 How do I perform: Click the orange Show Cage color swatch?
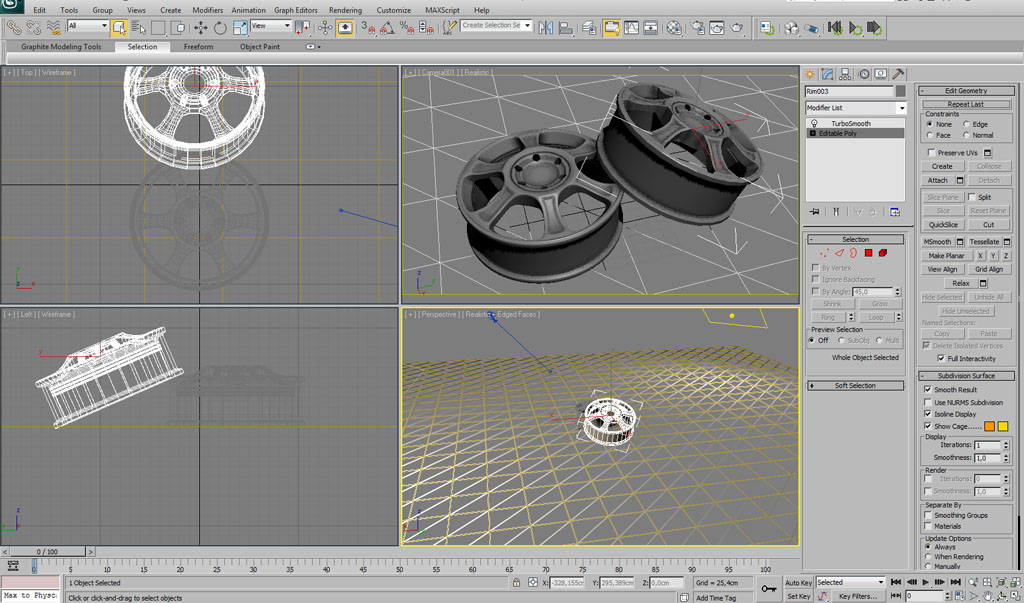click(x=989, y=426)
